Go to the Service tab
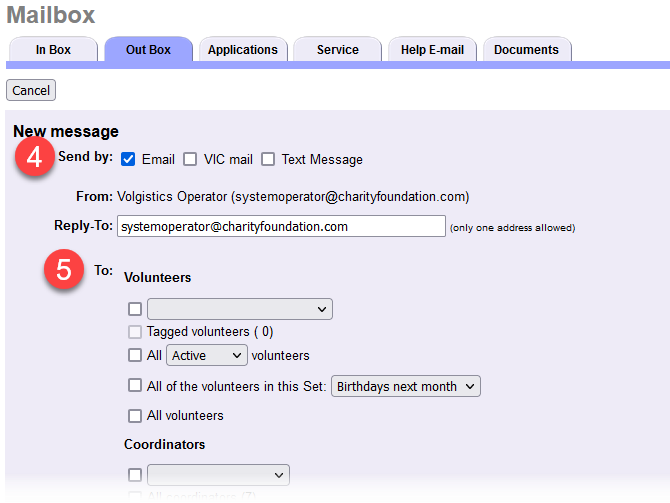This screenshot has height=503, width=670. [x=338, y=50]
